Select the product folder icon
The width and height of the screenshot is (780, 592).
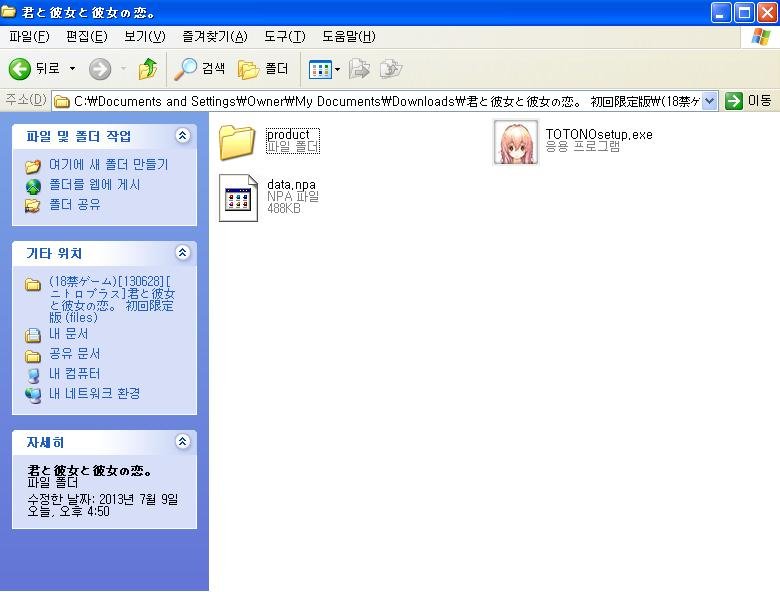[x=237, y=142]
